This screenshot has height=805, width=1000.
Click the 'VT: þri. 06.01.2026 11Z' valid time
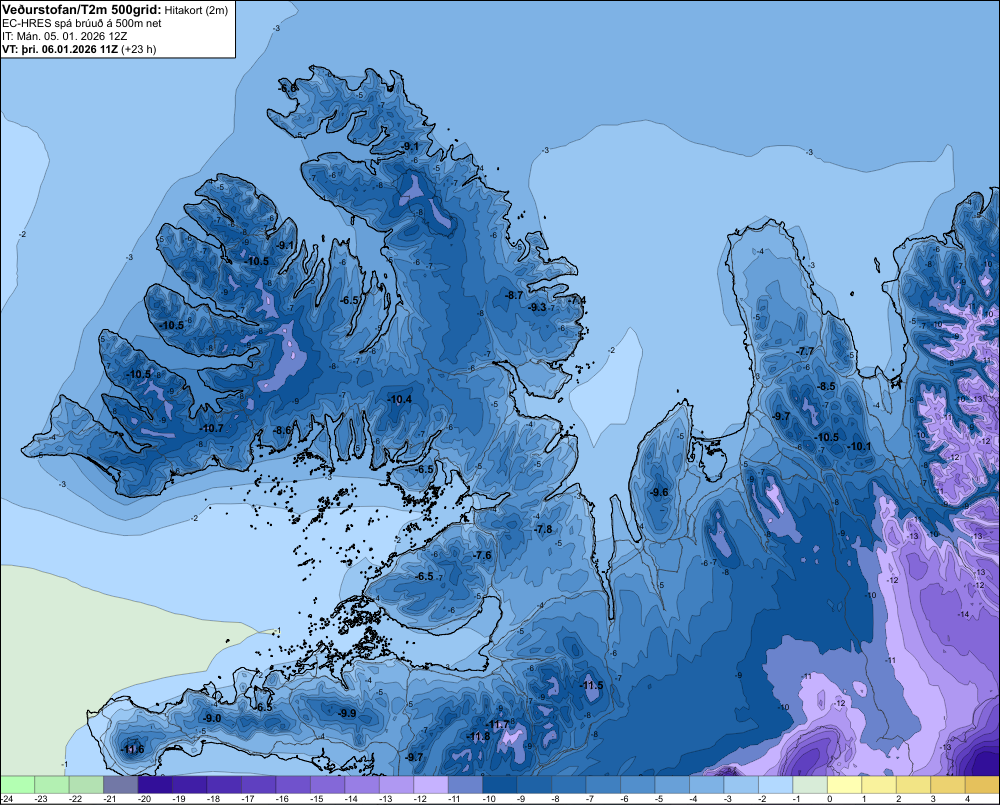click(x=60, y=49)
